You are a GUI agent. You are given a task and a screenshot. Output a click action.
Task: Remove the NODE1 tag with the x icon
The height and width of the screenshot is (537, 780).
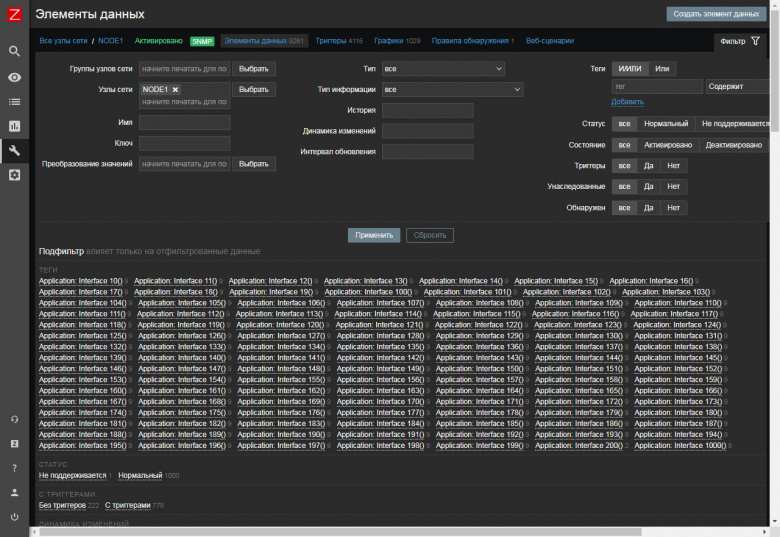(175, 89)
